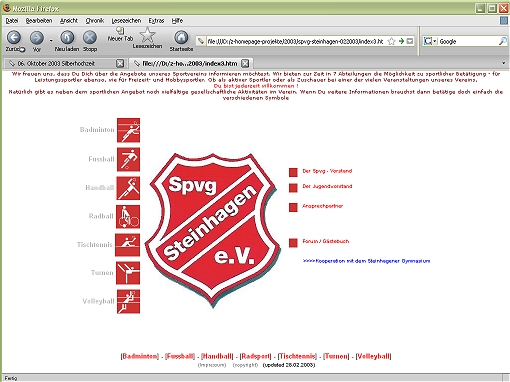Open the address bar history dropdown
Image resolution: width=510 pixels, height=382 pixels.
pyautogui.click(x=410, y=41)
